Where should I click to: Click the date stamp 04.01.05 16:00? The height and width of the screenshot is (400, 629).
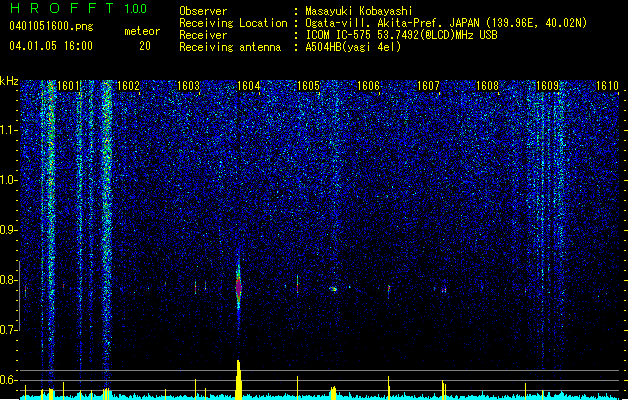click(51, 46)
